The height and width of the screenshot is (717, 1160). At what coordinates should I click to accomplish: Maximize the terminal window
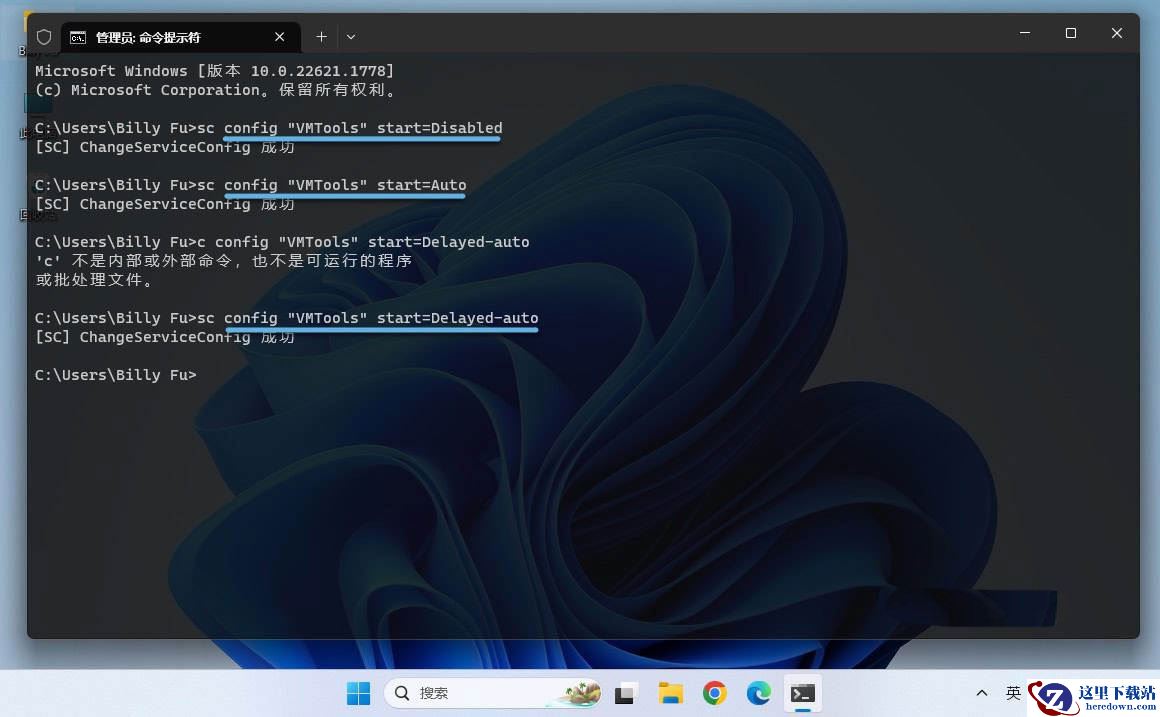[x=1070, y=33]
